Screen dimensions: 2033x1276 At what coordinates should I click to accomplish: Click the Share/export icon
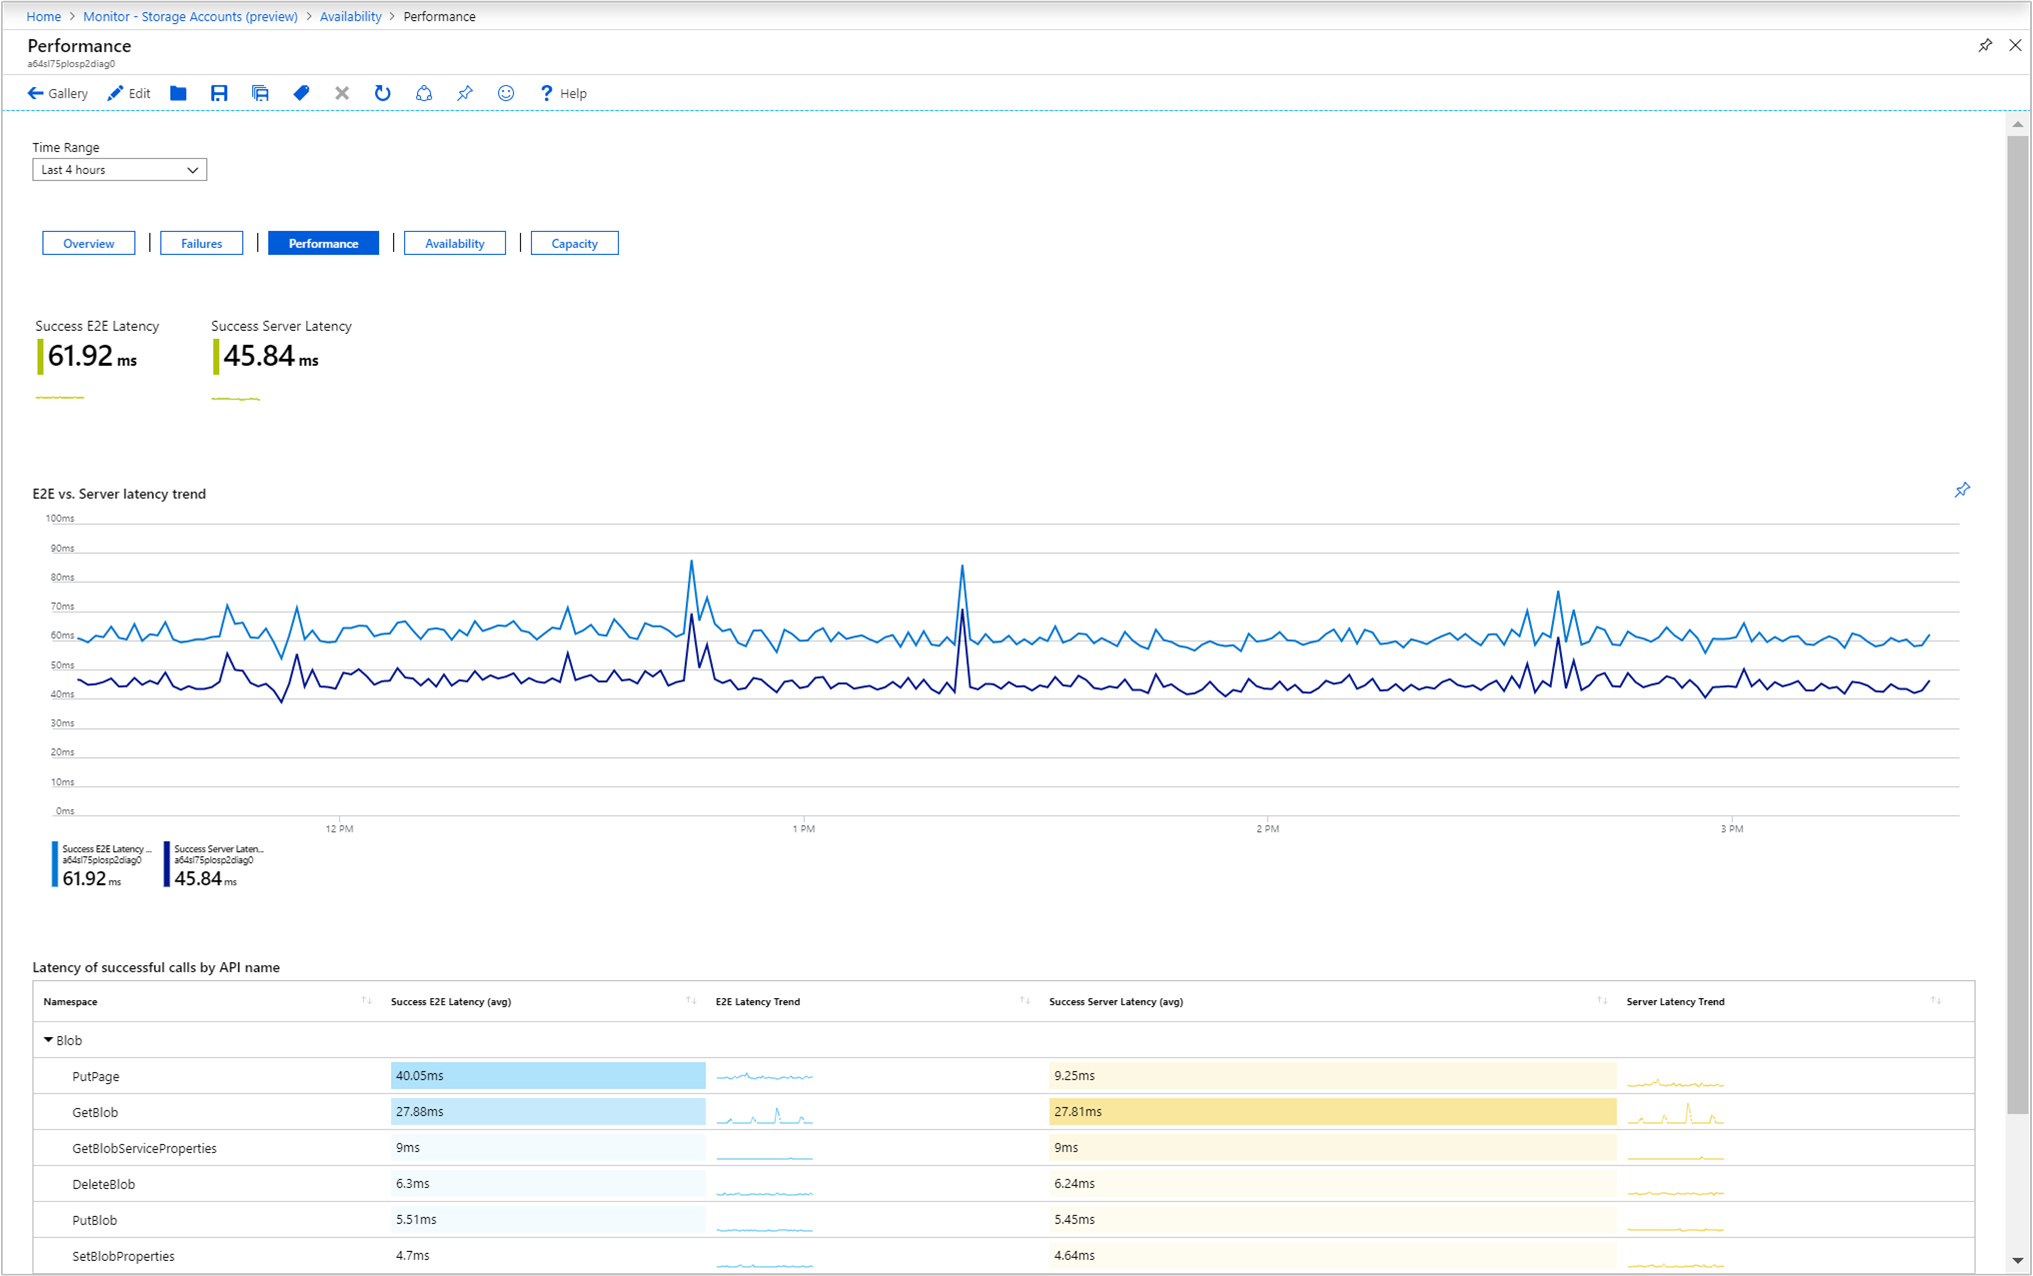[423, 94]
